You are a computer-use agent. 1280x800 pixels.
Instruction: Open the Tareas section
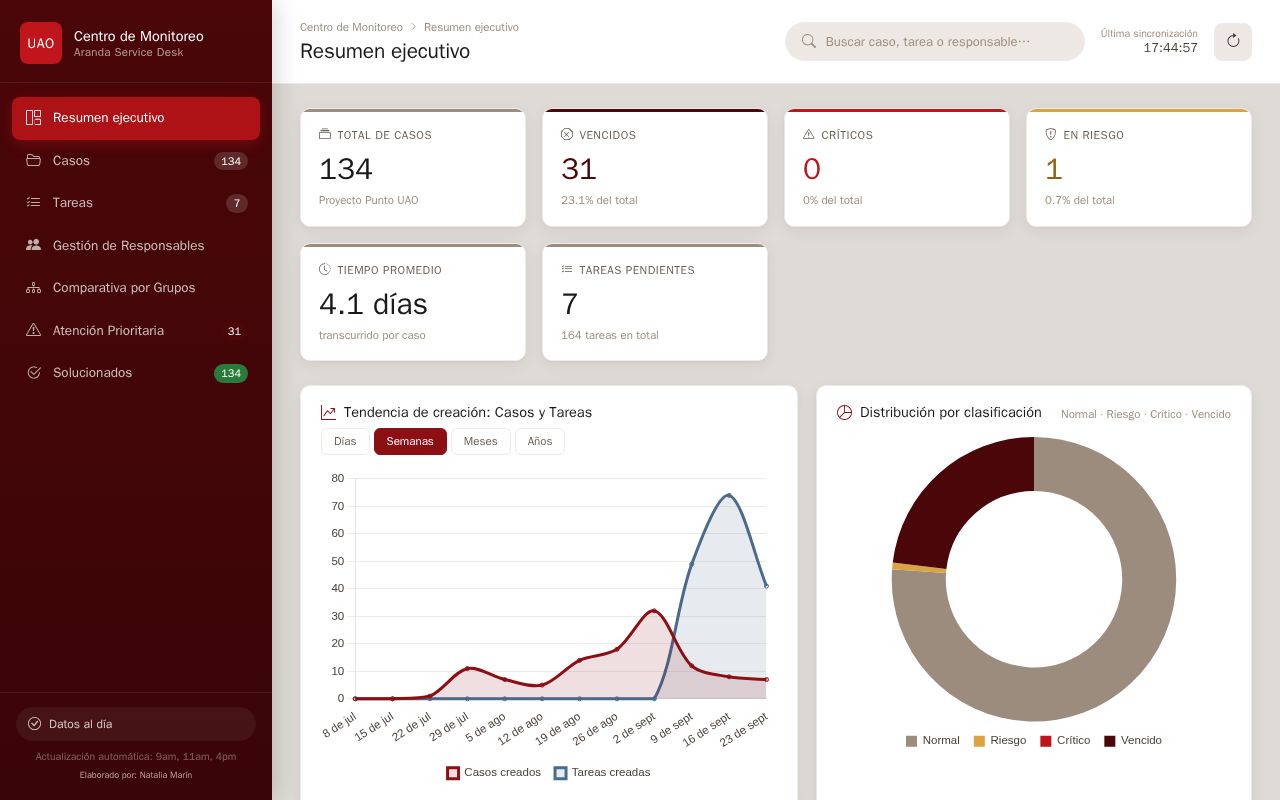tap(136, 203)
